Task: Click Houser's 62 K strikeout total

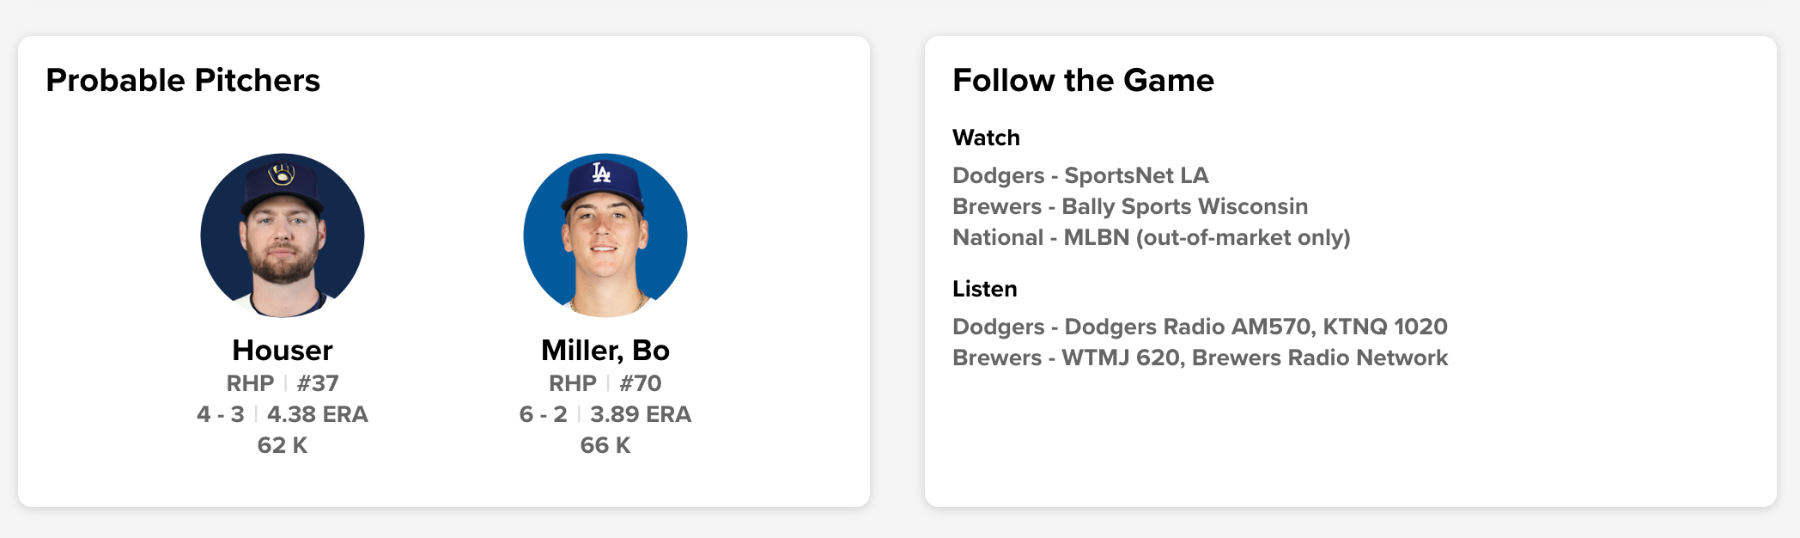Action: pyautogui.click(x=282, y=445)
